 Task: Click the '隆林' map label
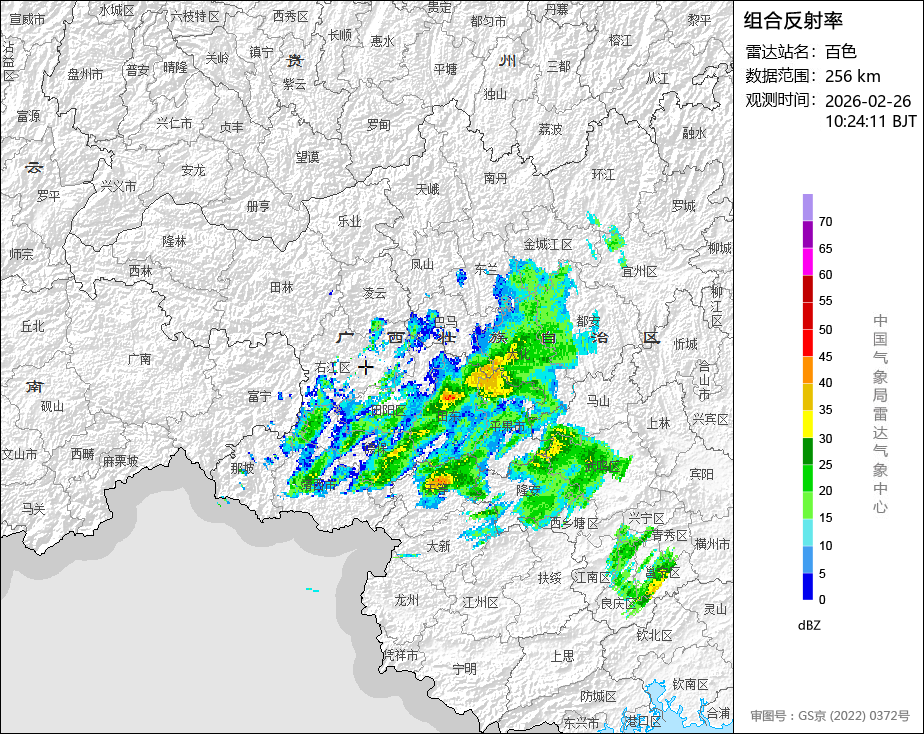(x=174, y=241)
